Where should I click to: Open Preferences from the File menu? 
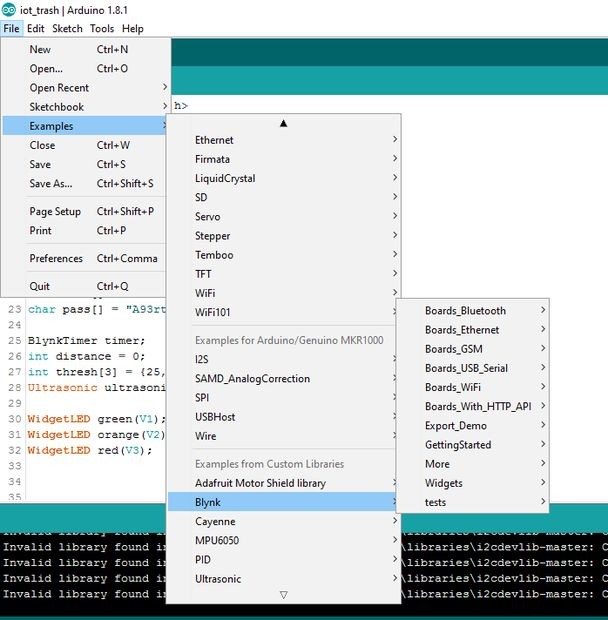85,258
